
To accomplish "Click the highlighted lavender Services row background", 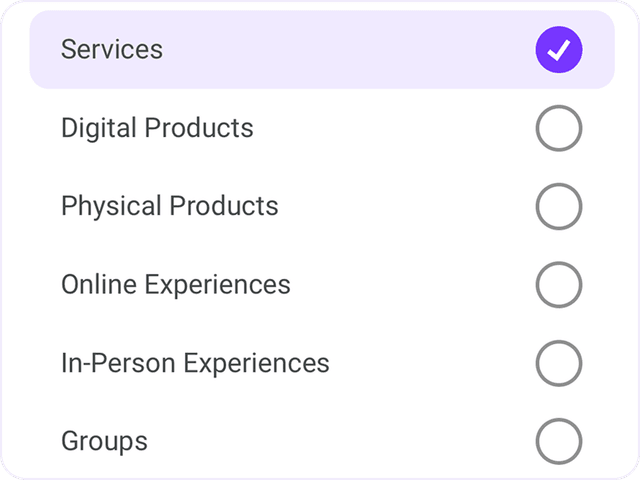I will pos(340,50).
